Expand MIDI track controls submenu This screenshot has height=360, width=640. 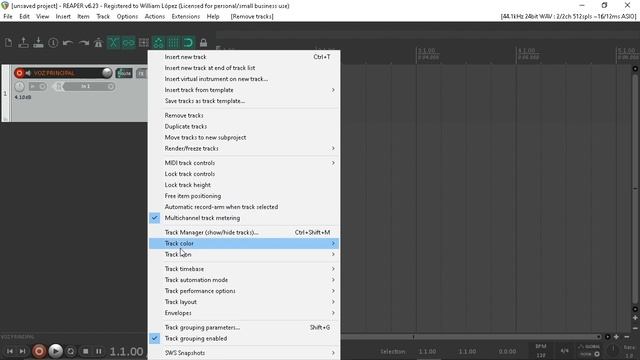point(244,163)
